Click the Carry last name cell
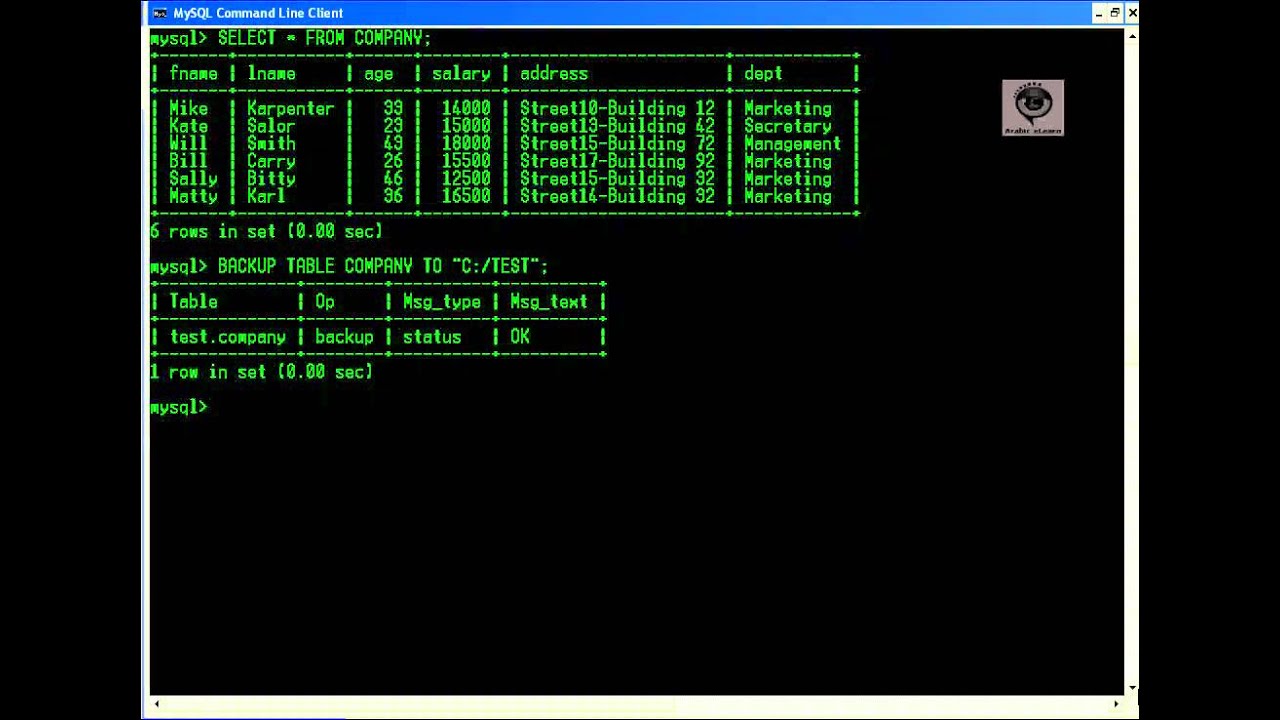The image size is (1280, 720). click(271, 161)
